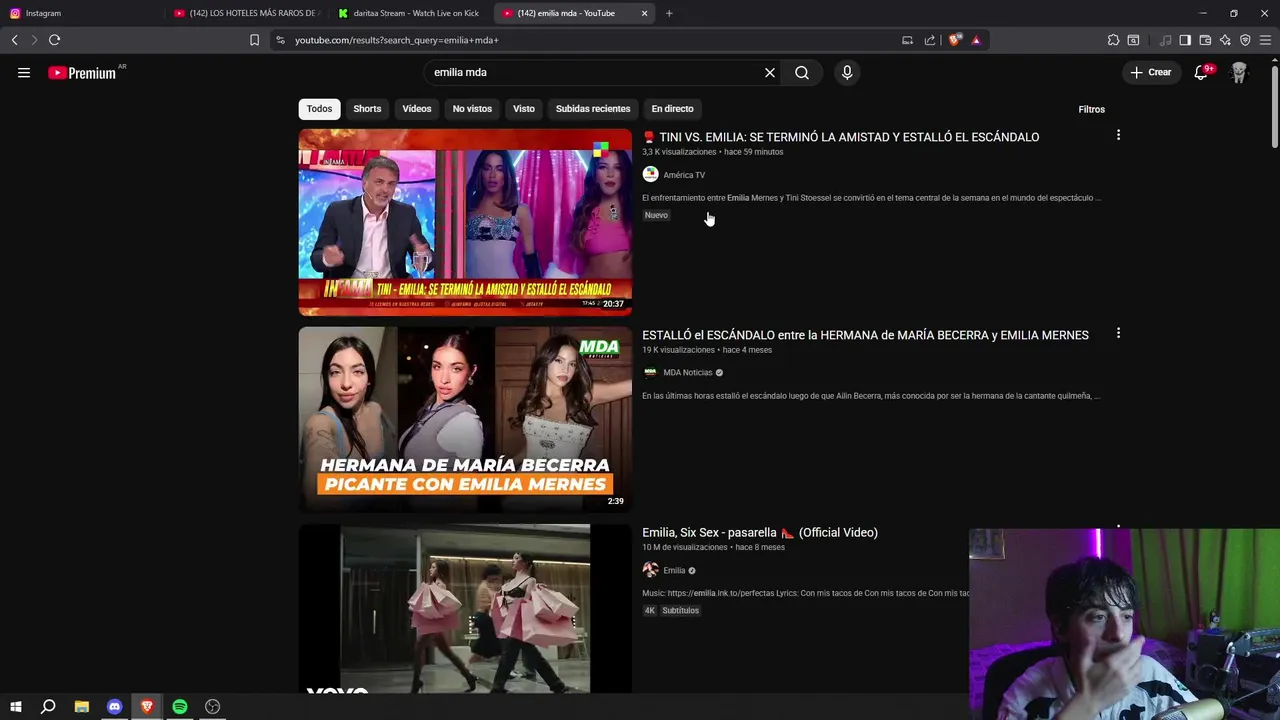Click the Nuevo badge
The height and width of the screenshot is (720, 1280).
(x=656, y=215)
